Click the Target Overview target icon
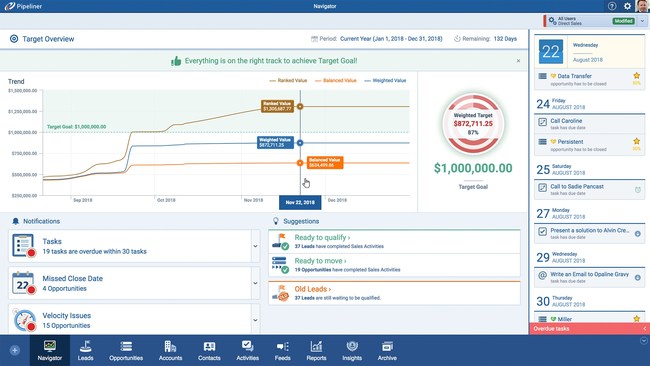The height and width of the screenshot is (366, 650). tap(14, 39)
